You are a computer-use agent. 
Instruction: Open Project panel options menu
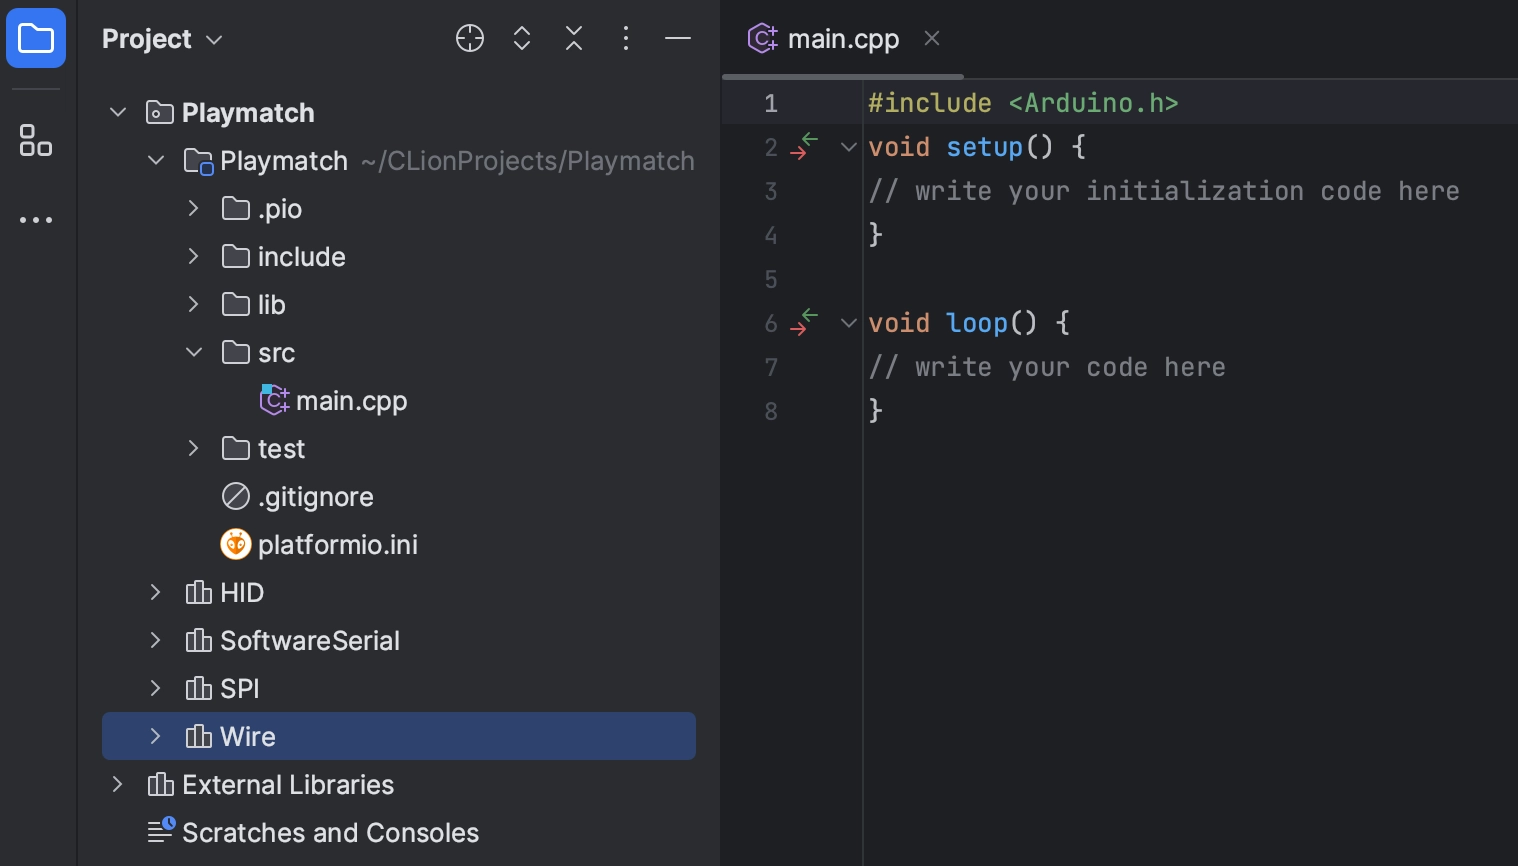coord(626,39)
